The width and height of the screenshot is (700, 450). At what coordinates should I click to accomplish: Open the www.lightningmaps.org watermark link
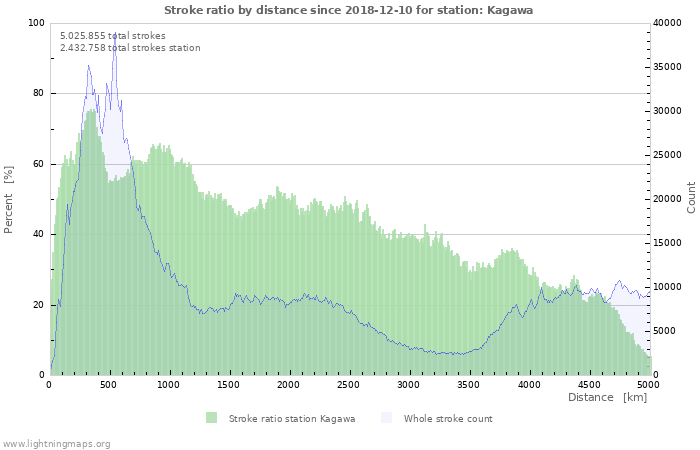[x=56, y=443]
